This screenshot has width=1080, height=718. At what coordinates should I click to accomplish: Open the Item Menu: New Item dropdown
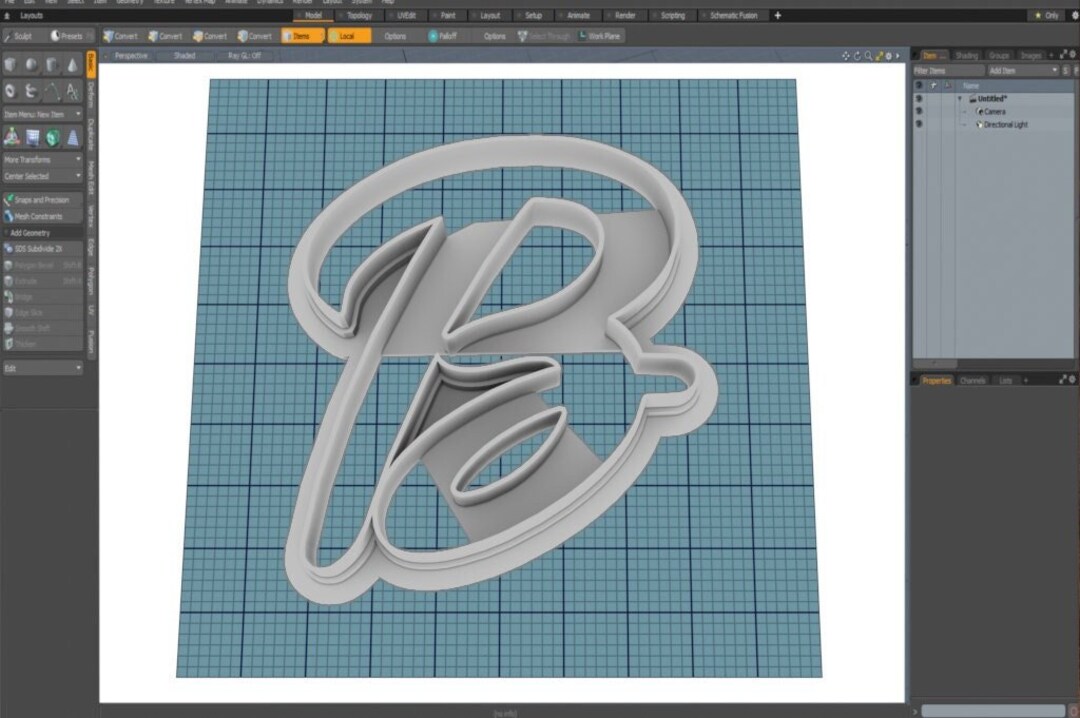(42, 114)
